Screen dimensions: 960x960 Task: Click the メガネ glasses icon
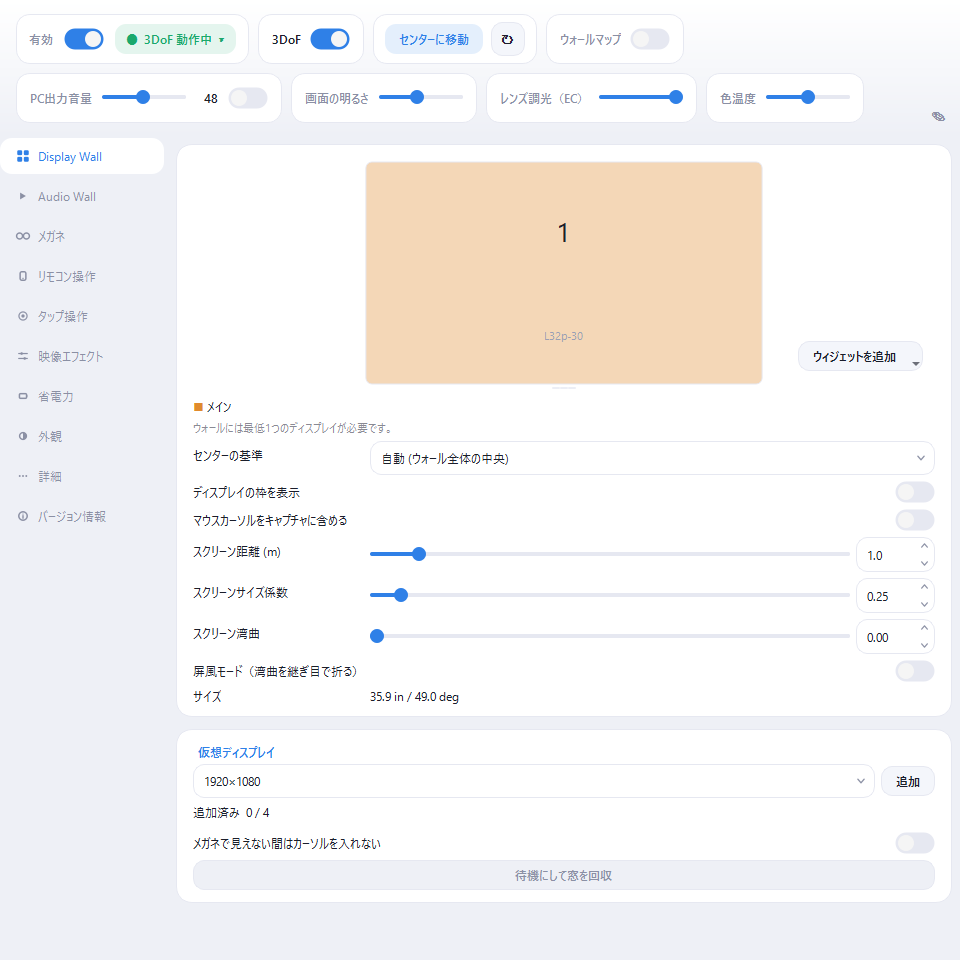tap(23, 236)
